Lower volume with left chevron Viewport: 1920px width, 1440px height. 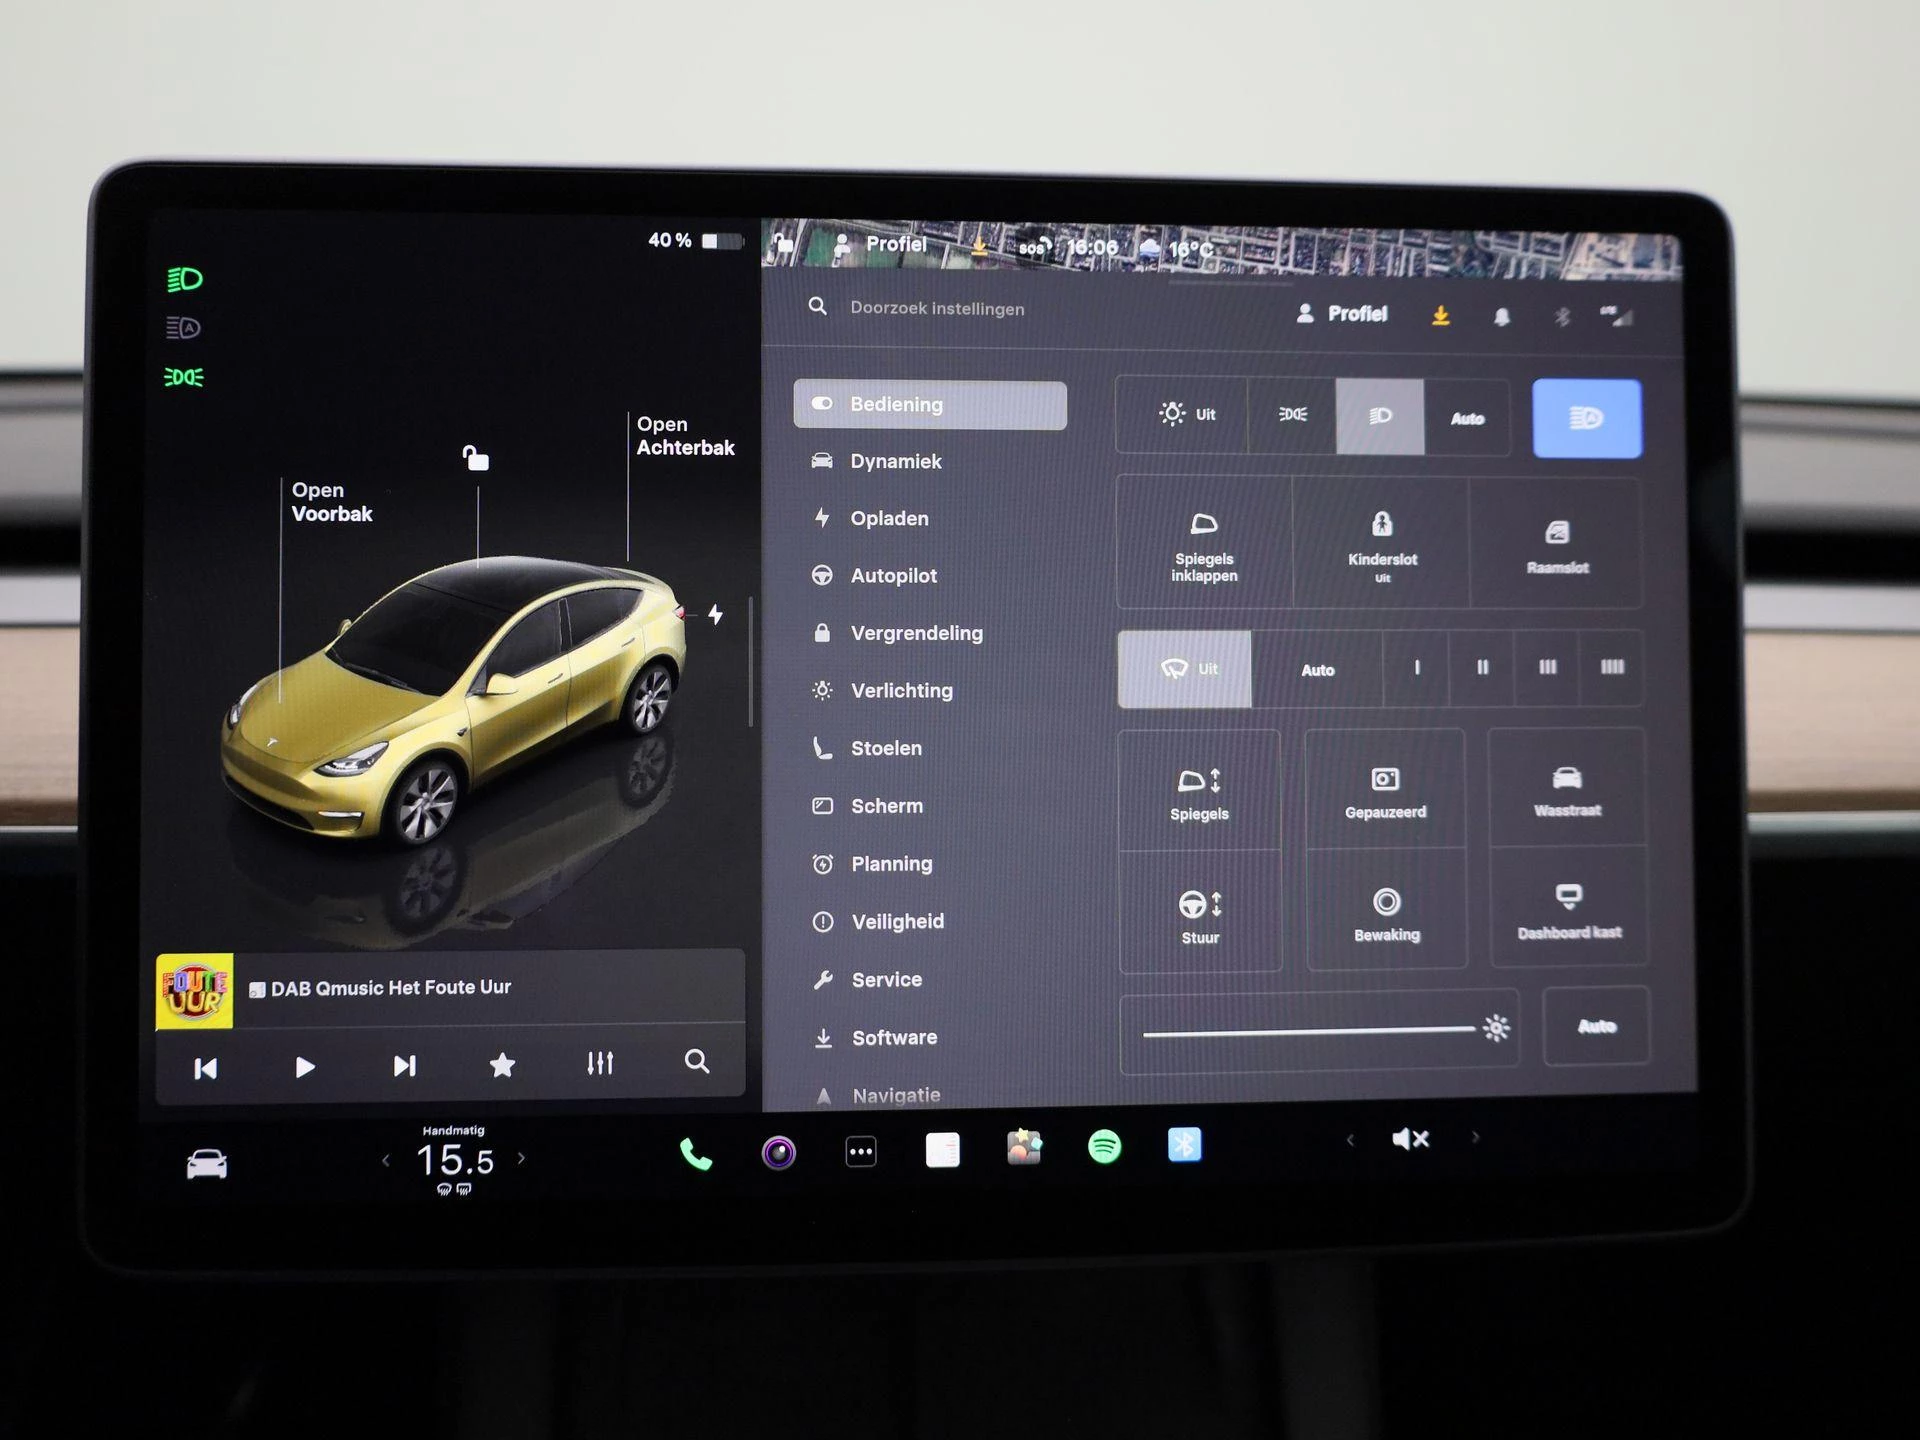coord(1350,1140)
